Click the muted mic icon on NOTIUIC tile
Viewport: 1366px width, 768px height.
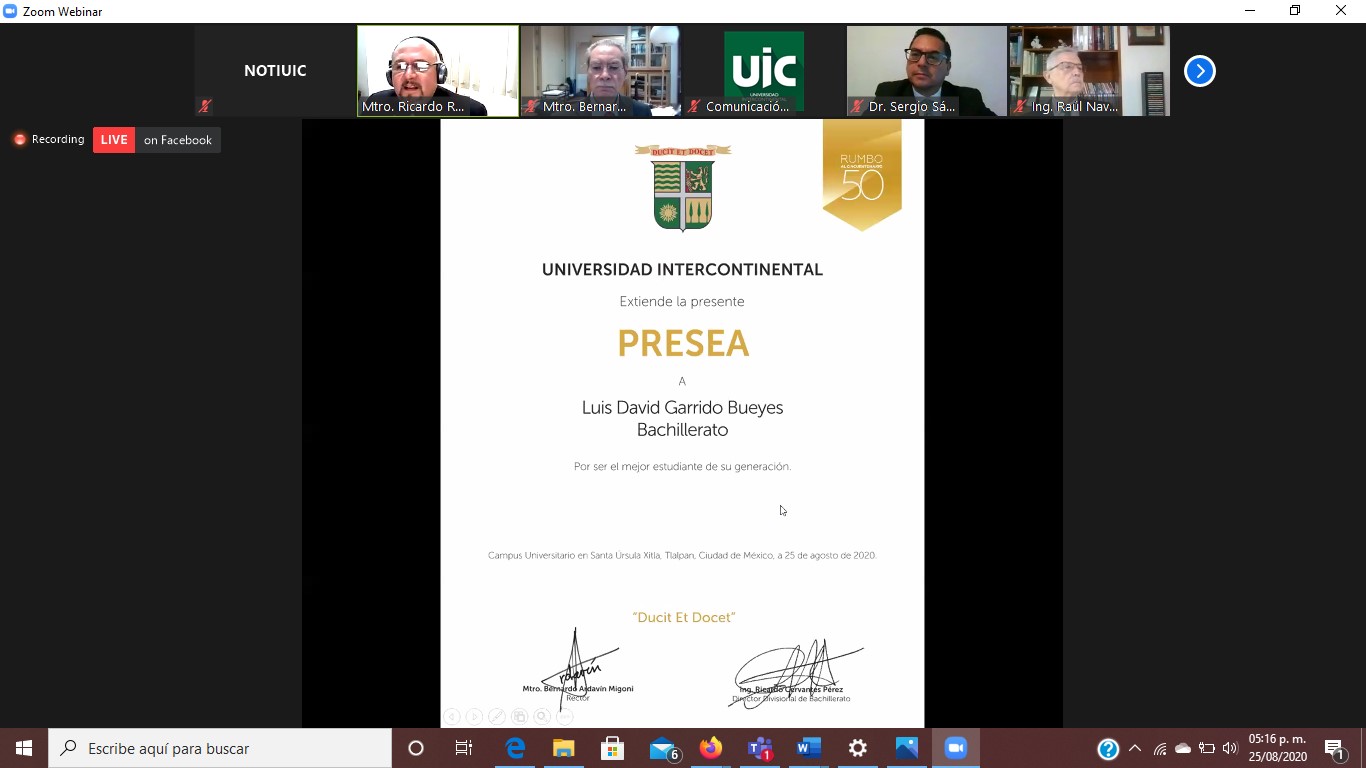(x=205, y=106)
